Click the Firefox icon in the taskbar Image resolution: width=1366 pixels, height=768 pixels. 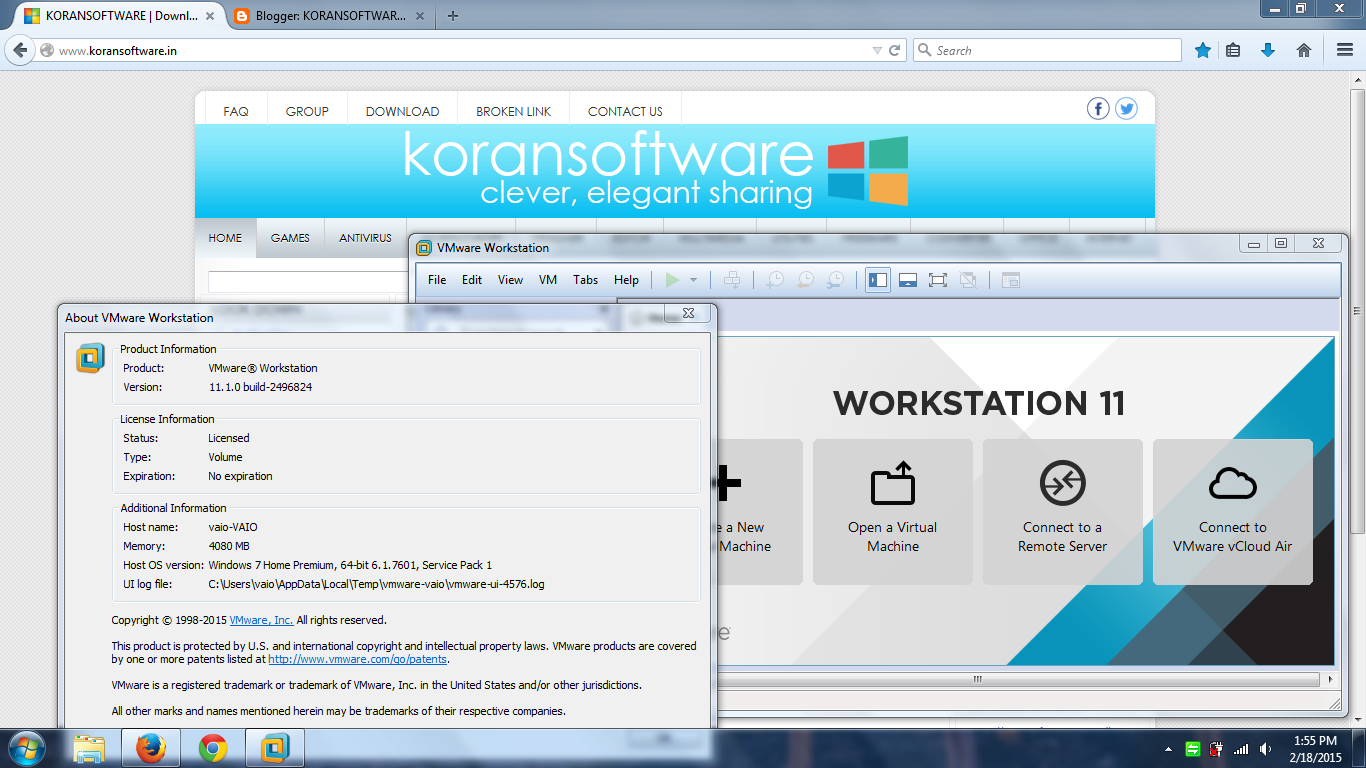click(x=150, y=748)
